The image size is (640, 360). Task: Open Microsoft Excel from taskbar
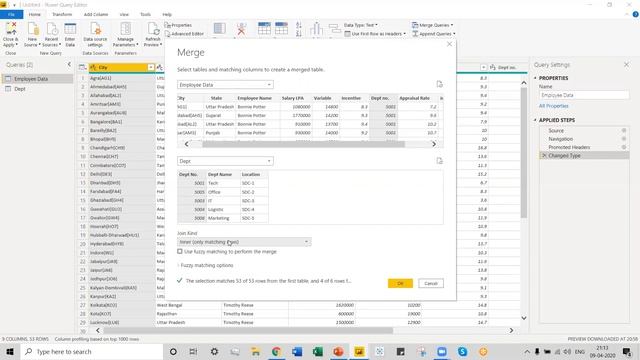[x=318, y=351]
